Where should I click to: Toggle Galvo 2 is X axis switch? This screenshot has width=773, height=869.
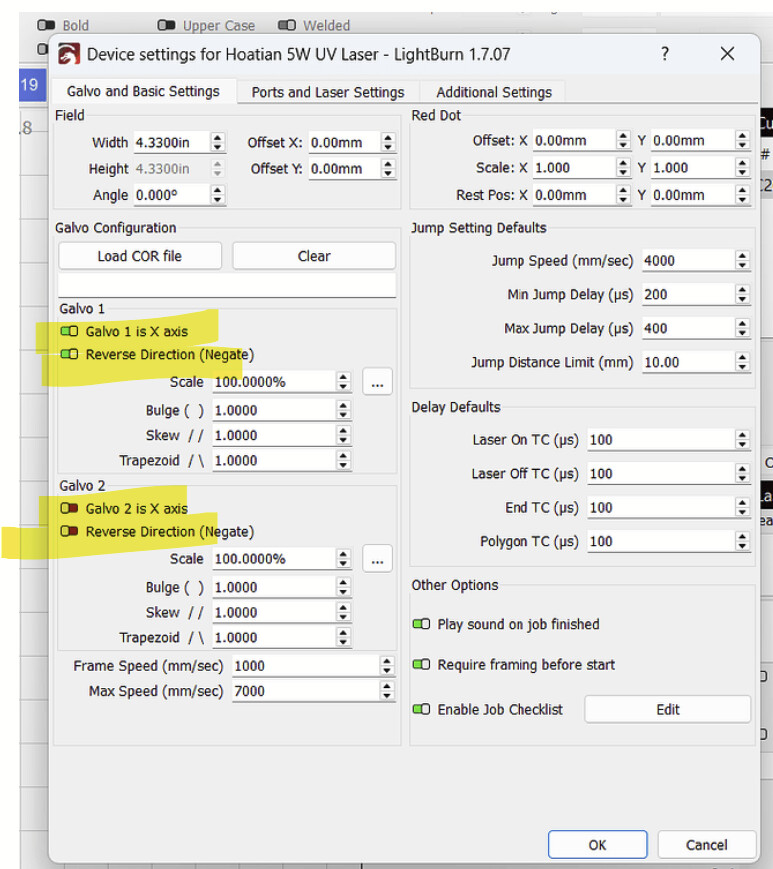(69, 508)
